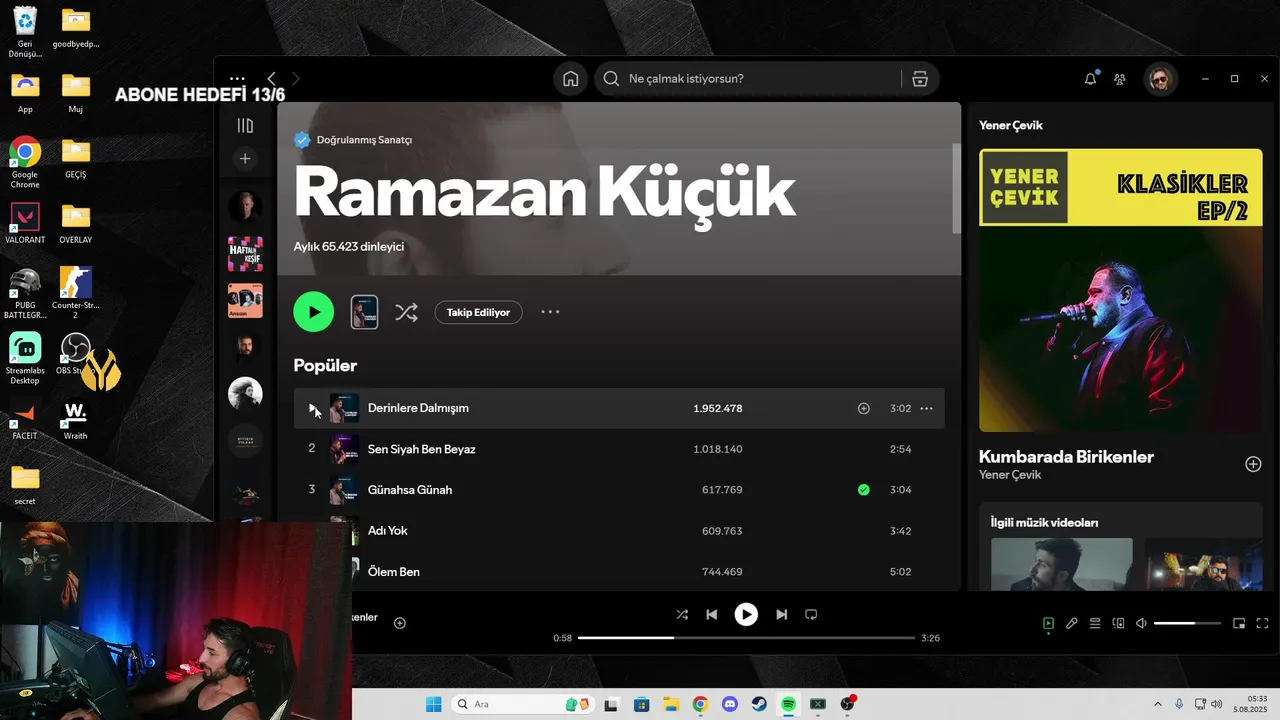Screen dimensions: 1280x720
Task: Open Counter-Strike 2 desktop shortcut
Action: click(75, 293)
